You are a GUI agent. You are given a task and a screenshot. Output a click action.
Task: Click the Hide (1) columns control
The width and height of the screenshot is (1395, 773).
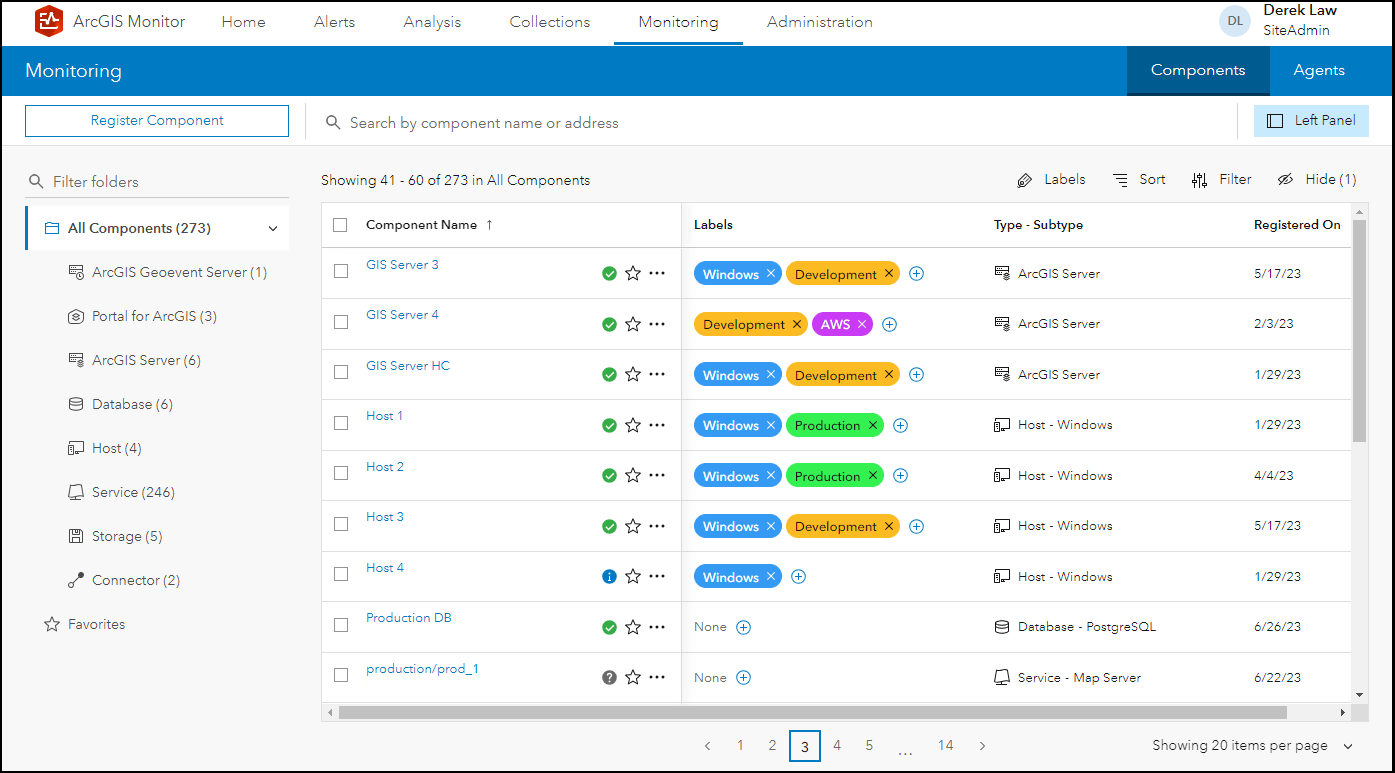tap(1317, 180)
